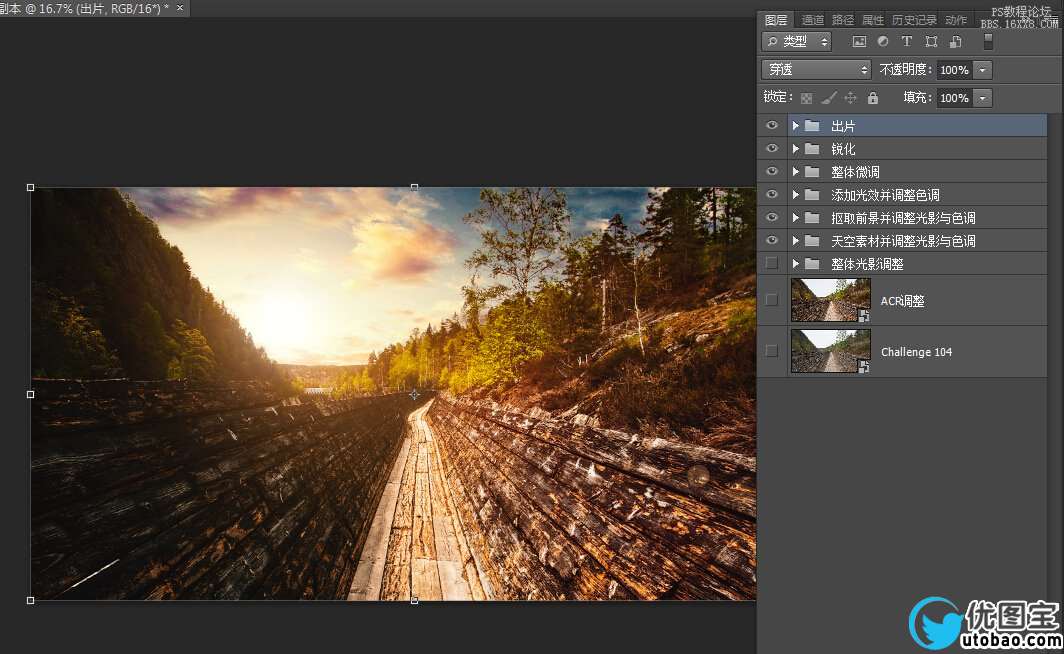The width and height of the screenshot is (1064, 654).
Task: Filter layers by adjustment layer icon
Action: coord(883,41)
